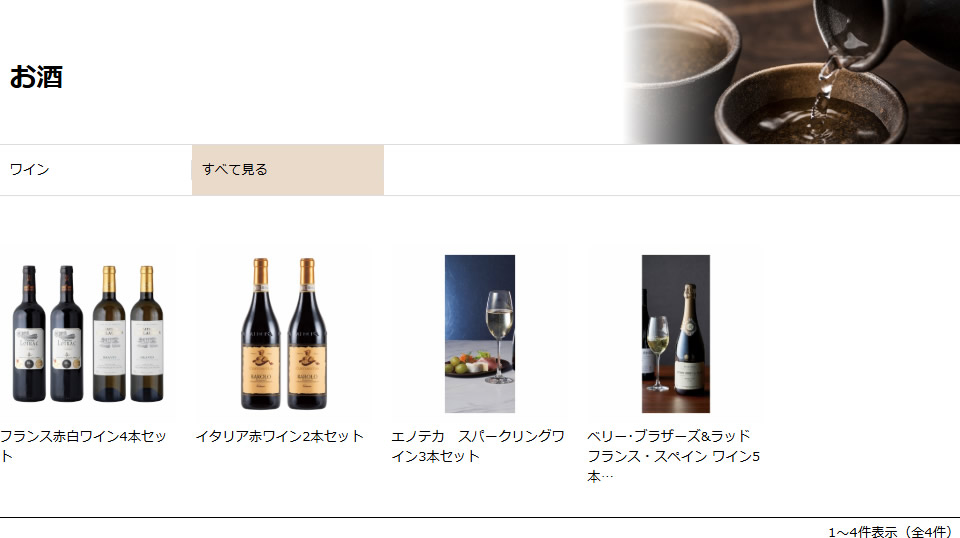Open the Italian red wine 2-bottle photo
The image size is (960, 538).
point(283,334)
